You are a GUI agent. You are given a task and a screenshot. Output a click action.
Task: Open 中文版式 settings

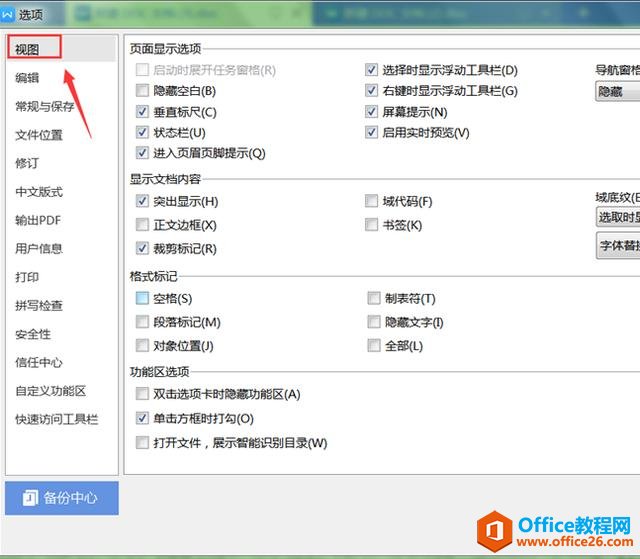pos(39,192)
